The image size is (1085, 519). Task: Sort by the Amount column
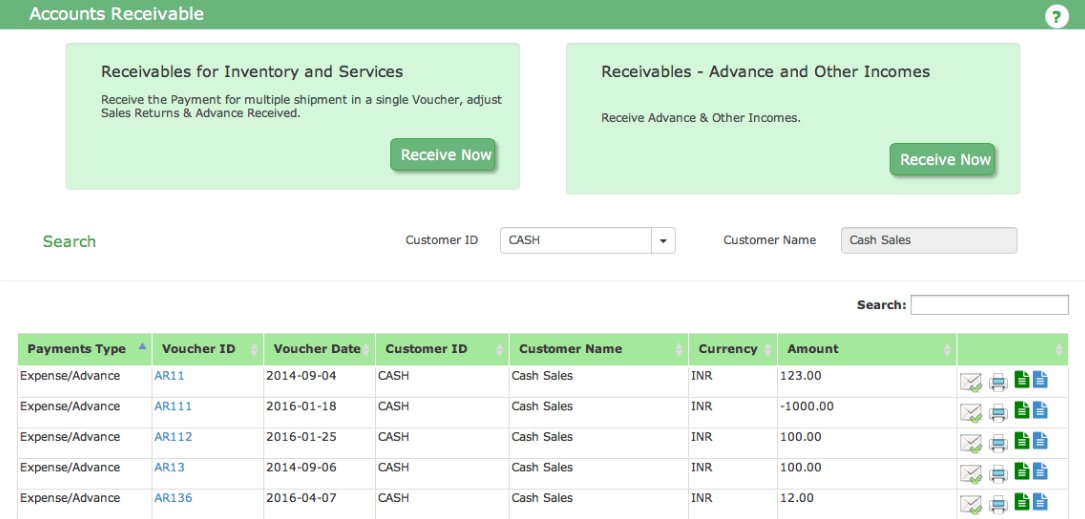(867, 349)
